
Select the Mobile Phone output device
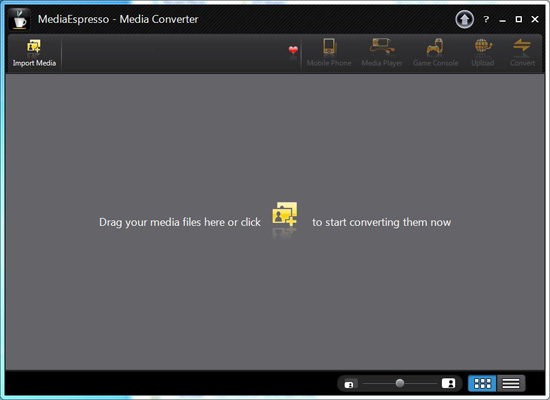(329, 53)
